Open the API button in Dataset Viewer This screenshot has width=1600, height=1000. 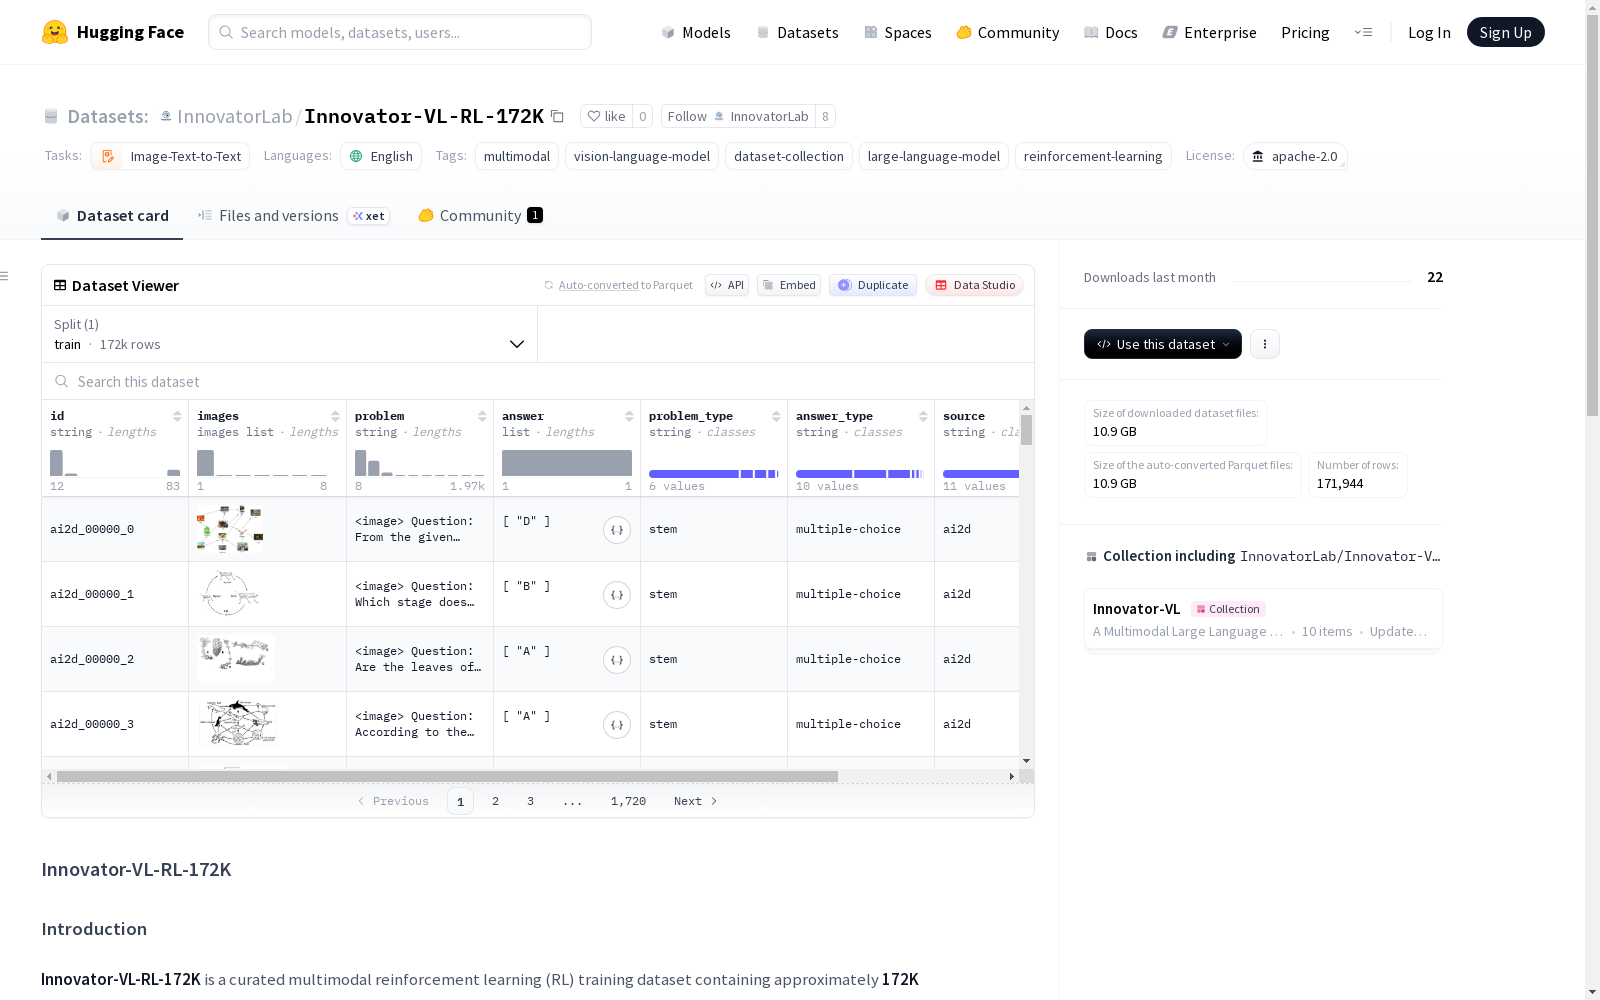tap(727, 285)
